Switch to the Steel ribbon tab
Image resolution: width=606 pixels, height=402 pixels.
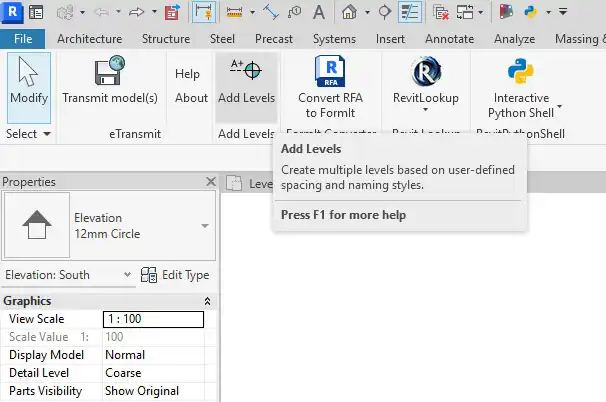222,39
